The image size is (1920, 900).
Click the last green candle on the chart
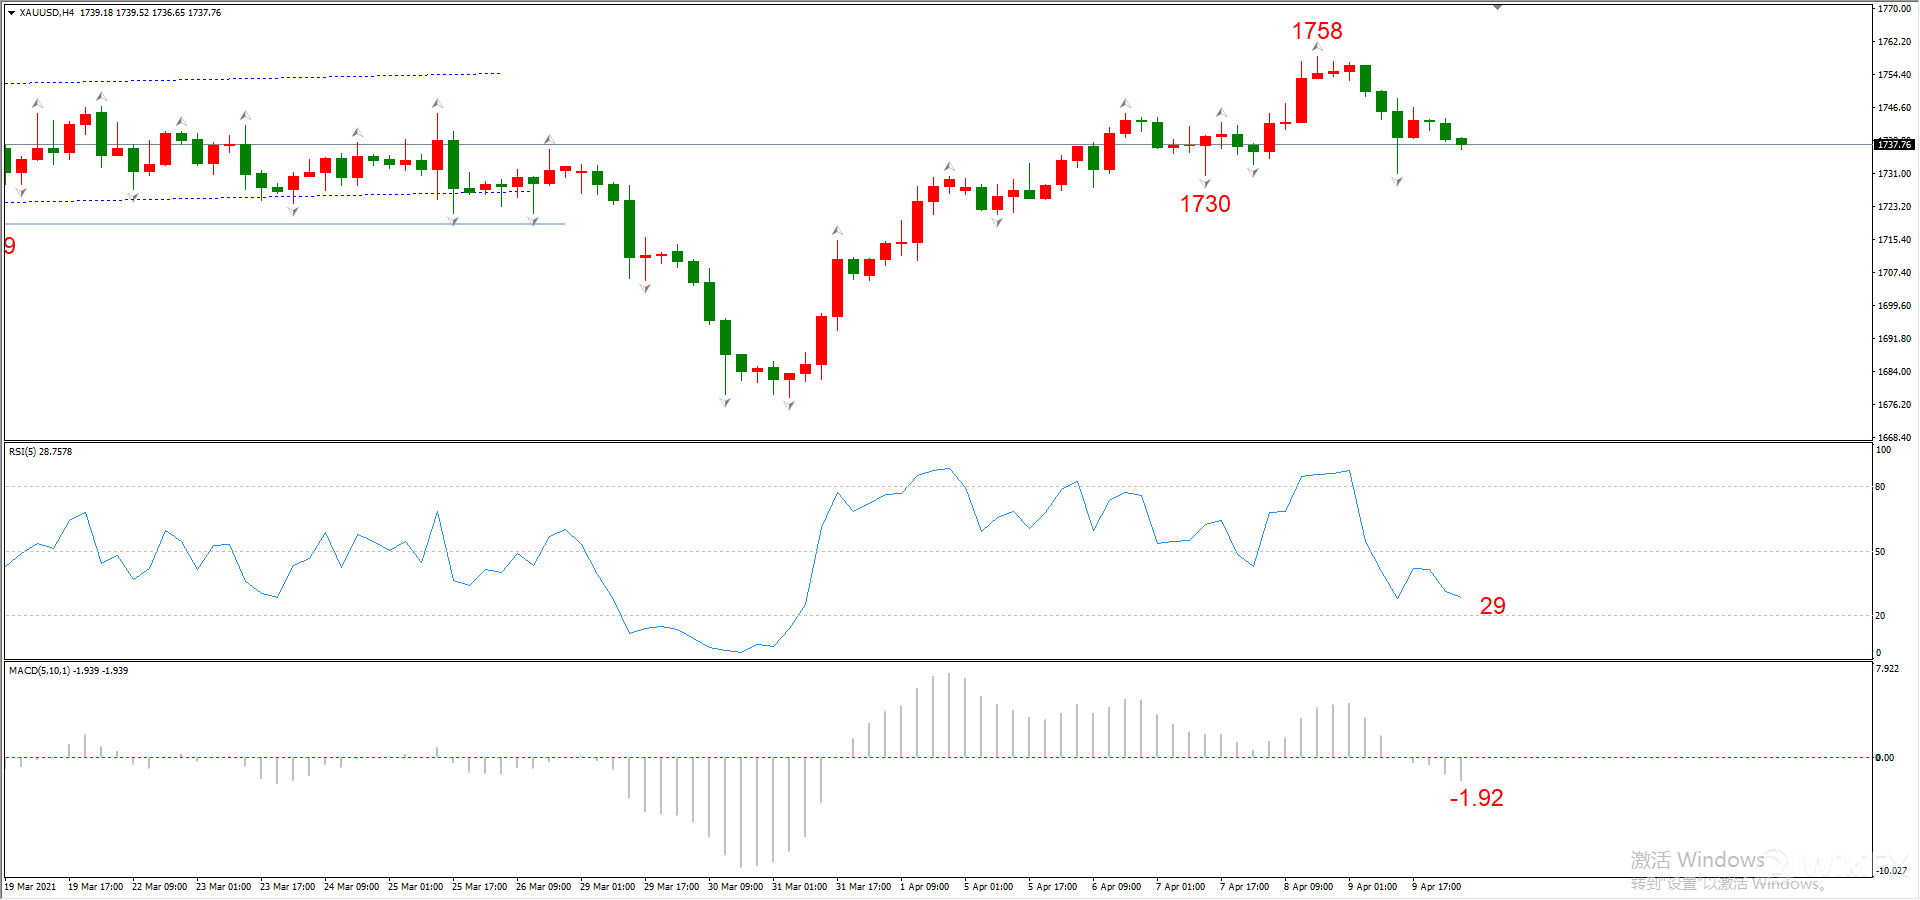[1461, 142]
